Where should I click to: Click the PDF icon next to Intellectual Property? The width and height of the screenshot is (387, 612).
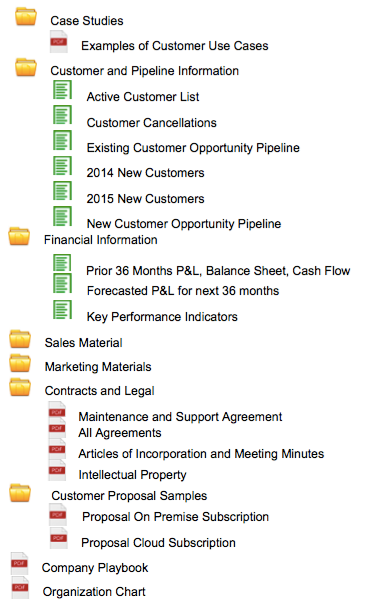[x=57, y=470]
